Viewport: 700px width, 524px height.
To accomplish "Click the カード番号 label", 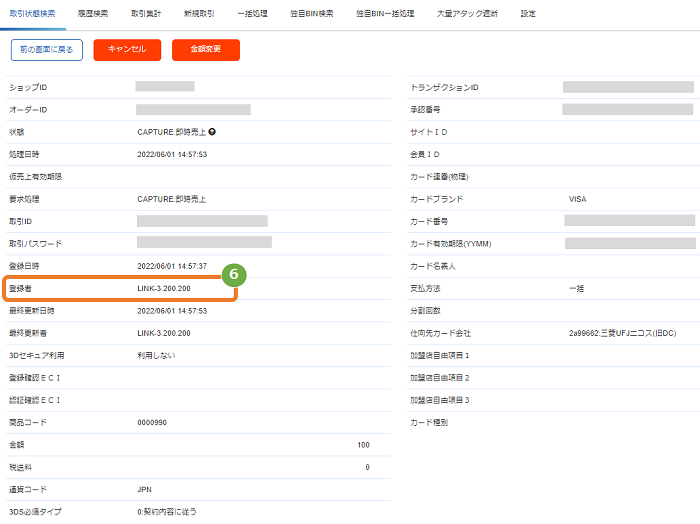I will point(429,221).
